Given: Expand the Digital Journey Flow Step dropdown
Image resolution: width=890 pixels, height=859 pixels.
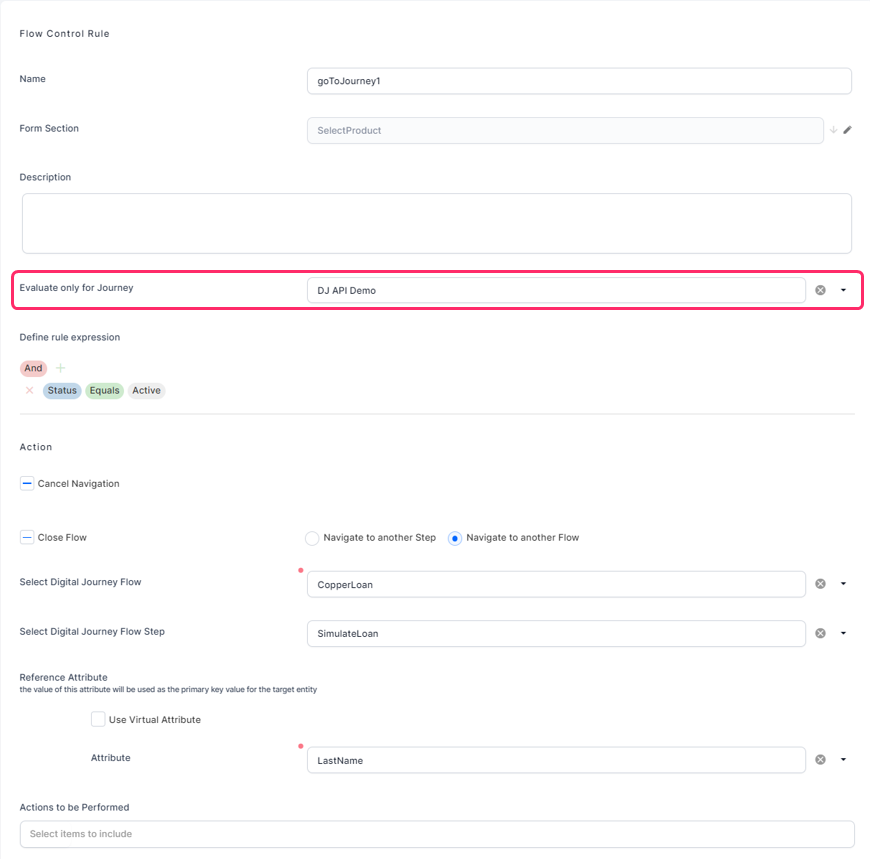Looking at the screenshot, I should 843,633.
